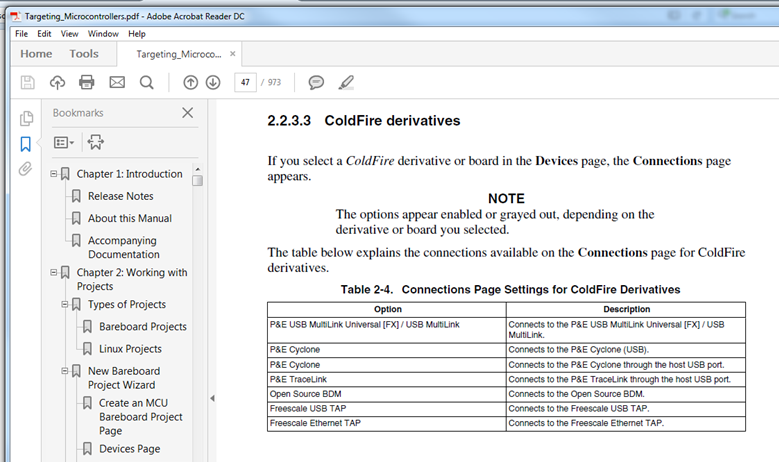This screenshot has height=462, width=779.
Task: Click the Devices Page bookmark icon
Action: 87,449
